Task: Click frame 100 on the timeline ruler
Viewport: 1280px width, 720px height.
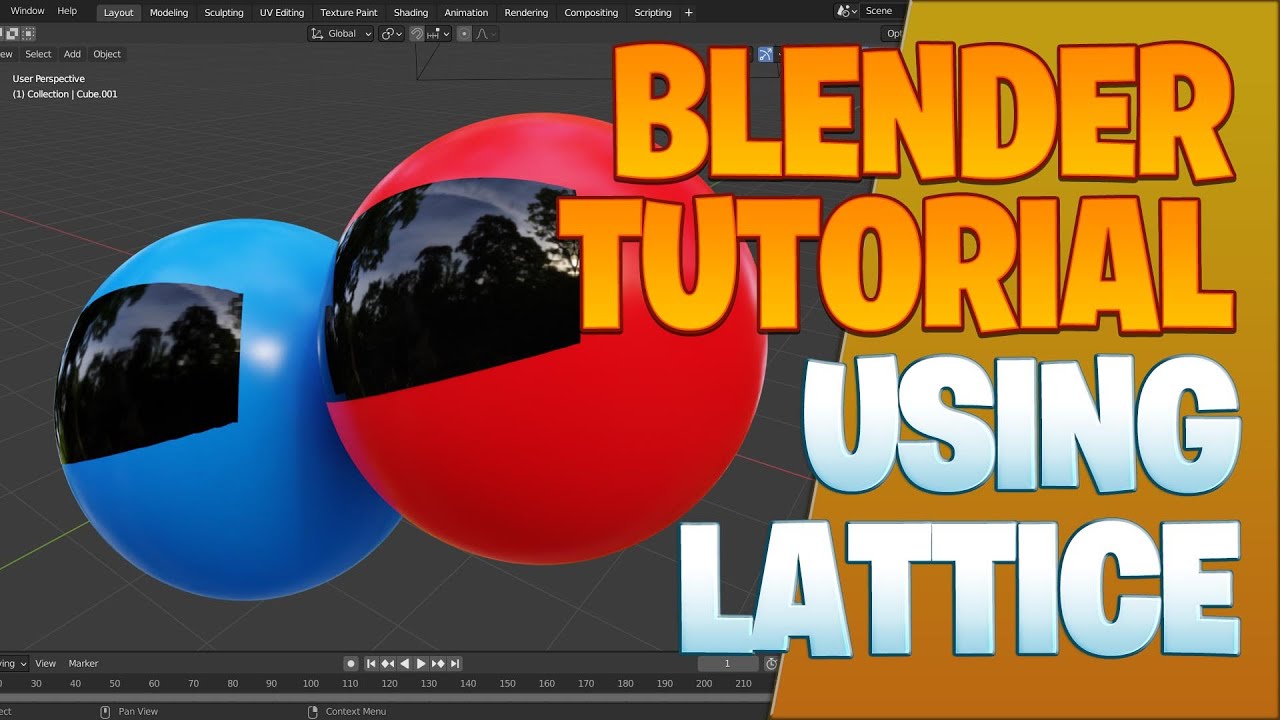Action: tap(311, 684)
